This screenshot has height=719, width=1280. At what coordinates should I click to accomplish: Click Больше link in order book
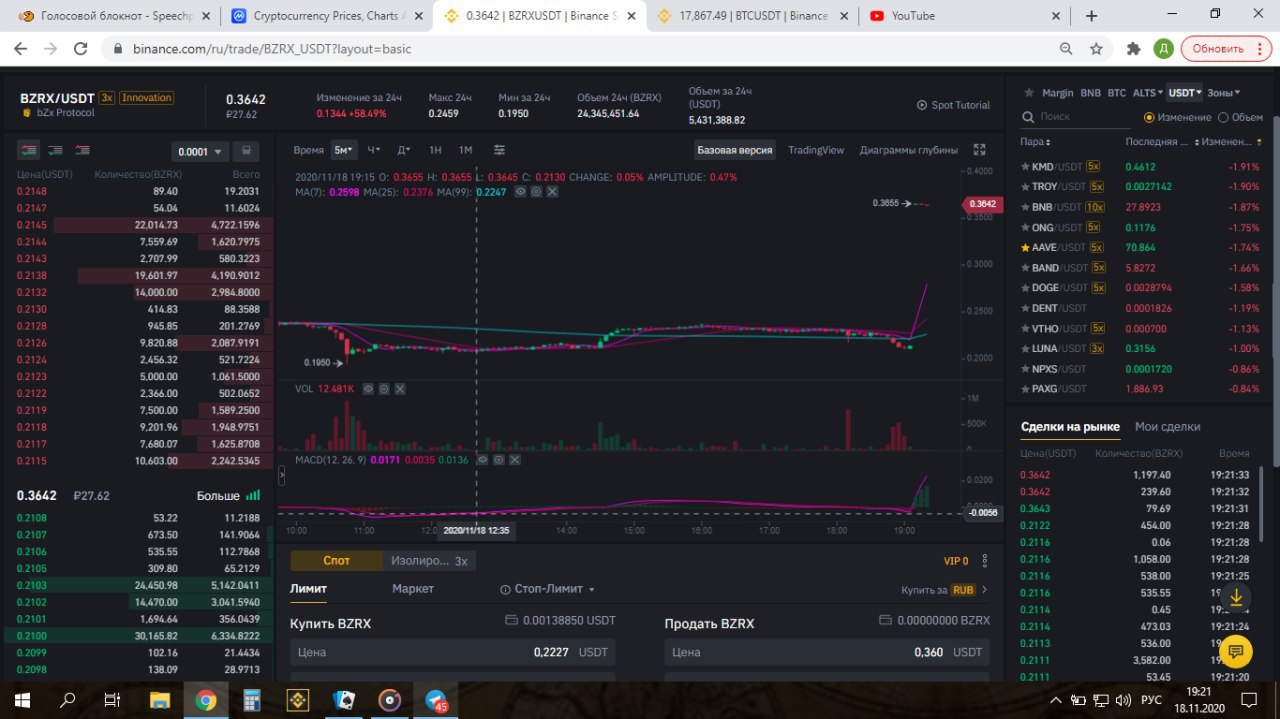[218, 496]
